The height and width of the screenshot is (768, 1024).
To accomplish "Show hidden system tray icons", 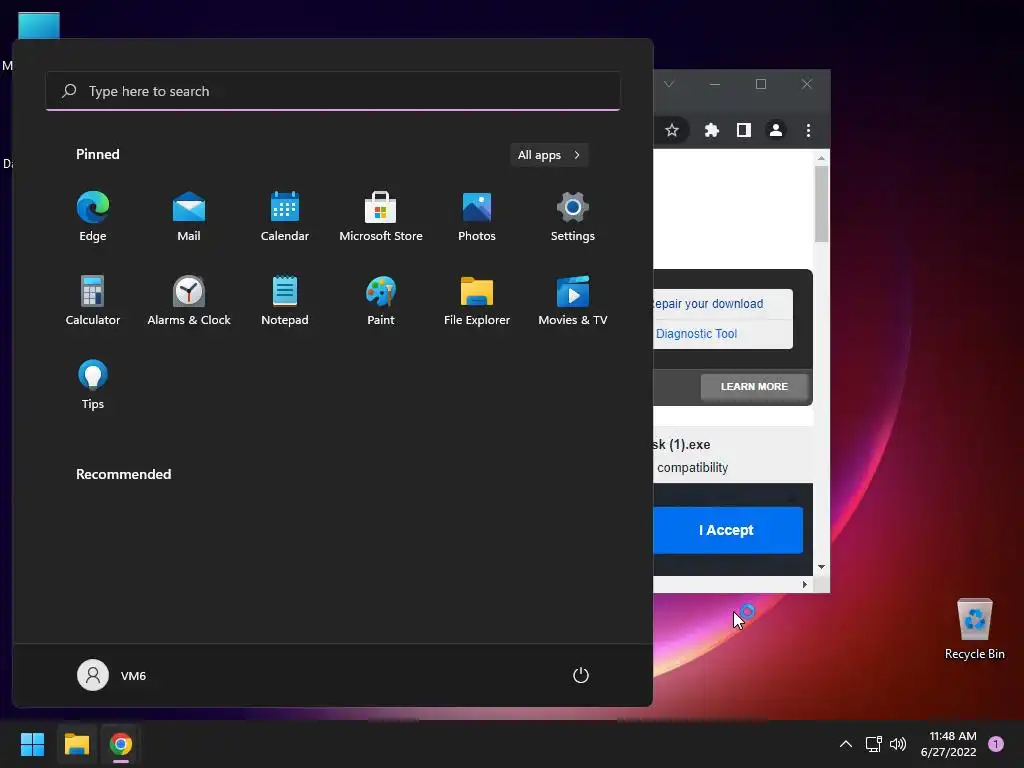I will [x=846, y=744].
